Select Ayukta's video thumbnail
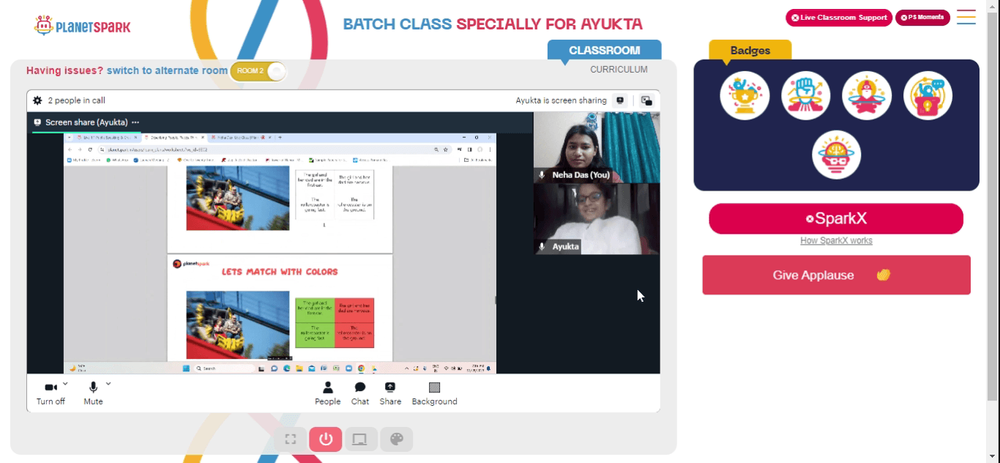The width and height of the screenshot is (1000, 463). tap(597, 219)
